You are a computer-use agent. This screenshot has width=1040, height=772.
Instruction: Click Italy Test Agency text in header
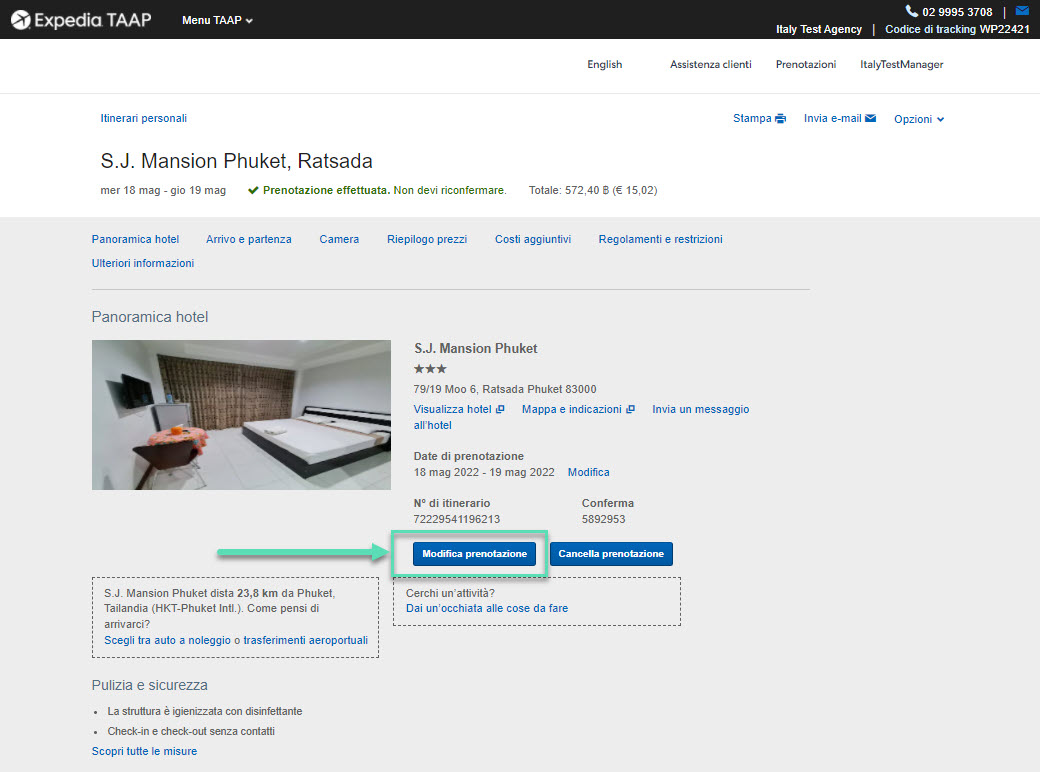[x=818, y=29]
